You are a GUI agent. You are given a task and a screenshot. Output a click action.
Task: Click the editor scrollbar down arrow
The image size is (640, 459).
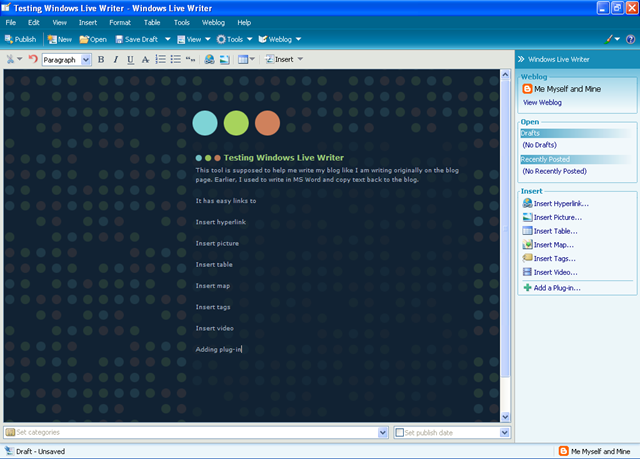[x=505, y=417]
